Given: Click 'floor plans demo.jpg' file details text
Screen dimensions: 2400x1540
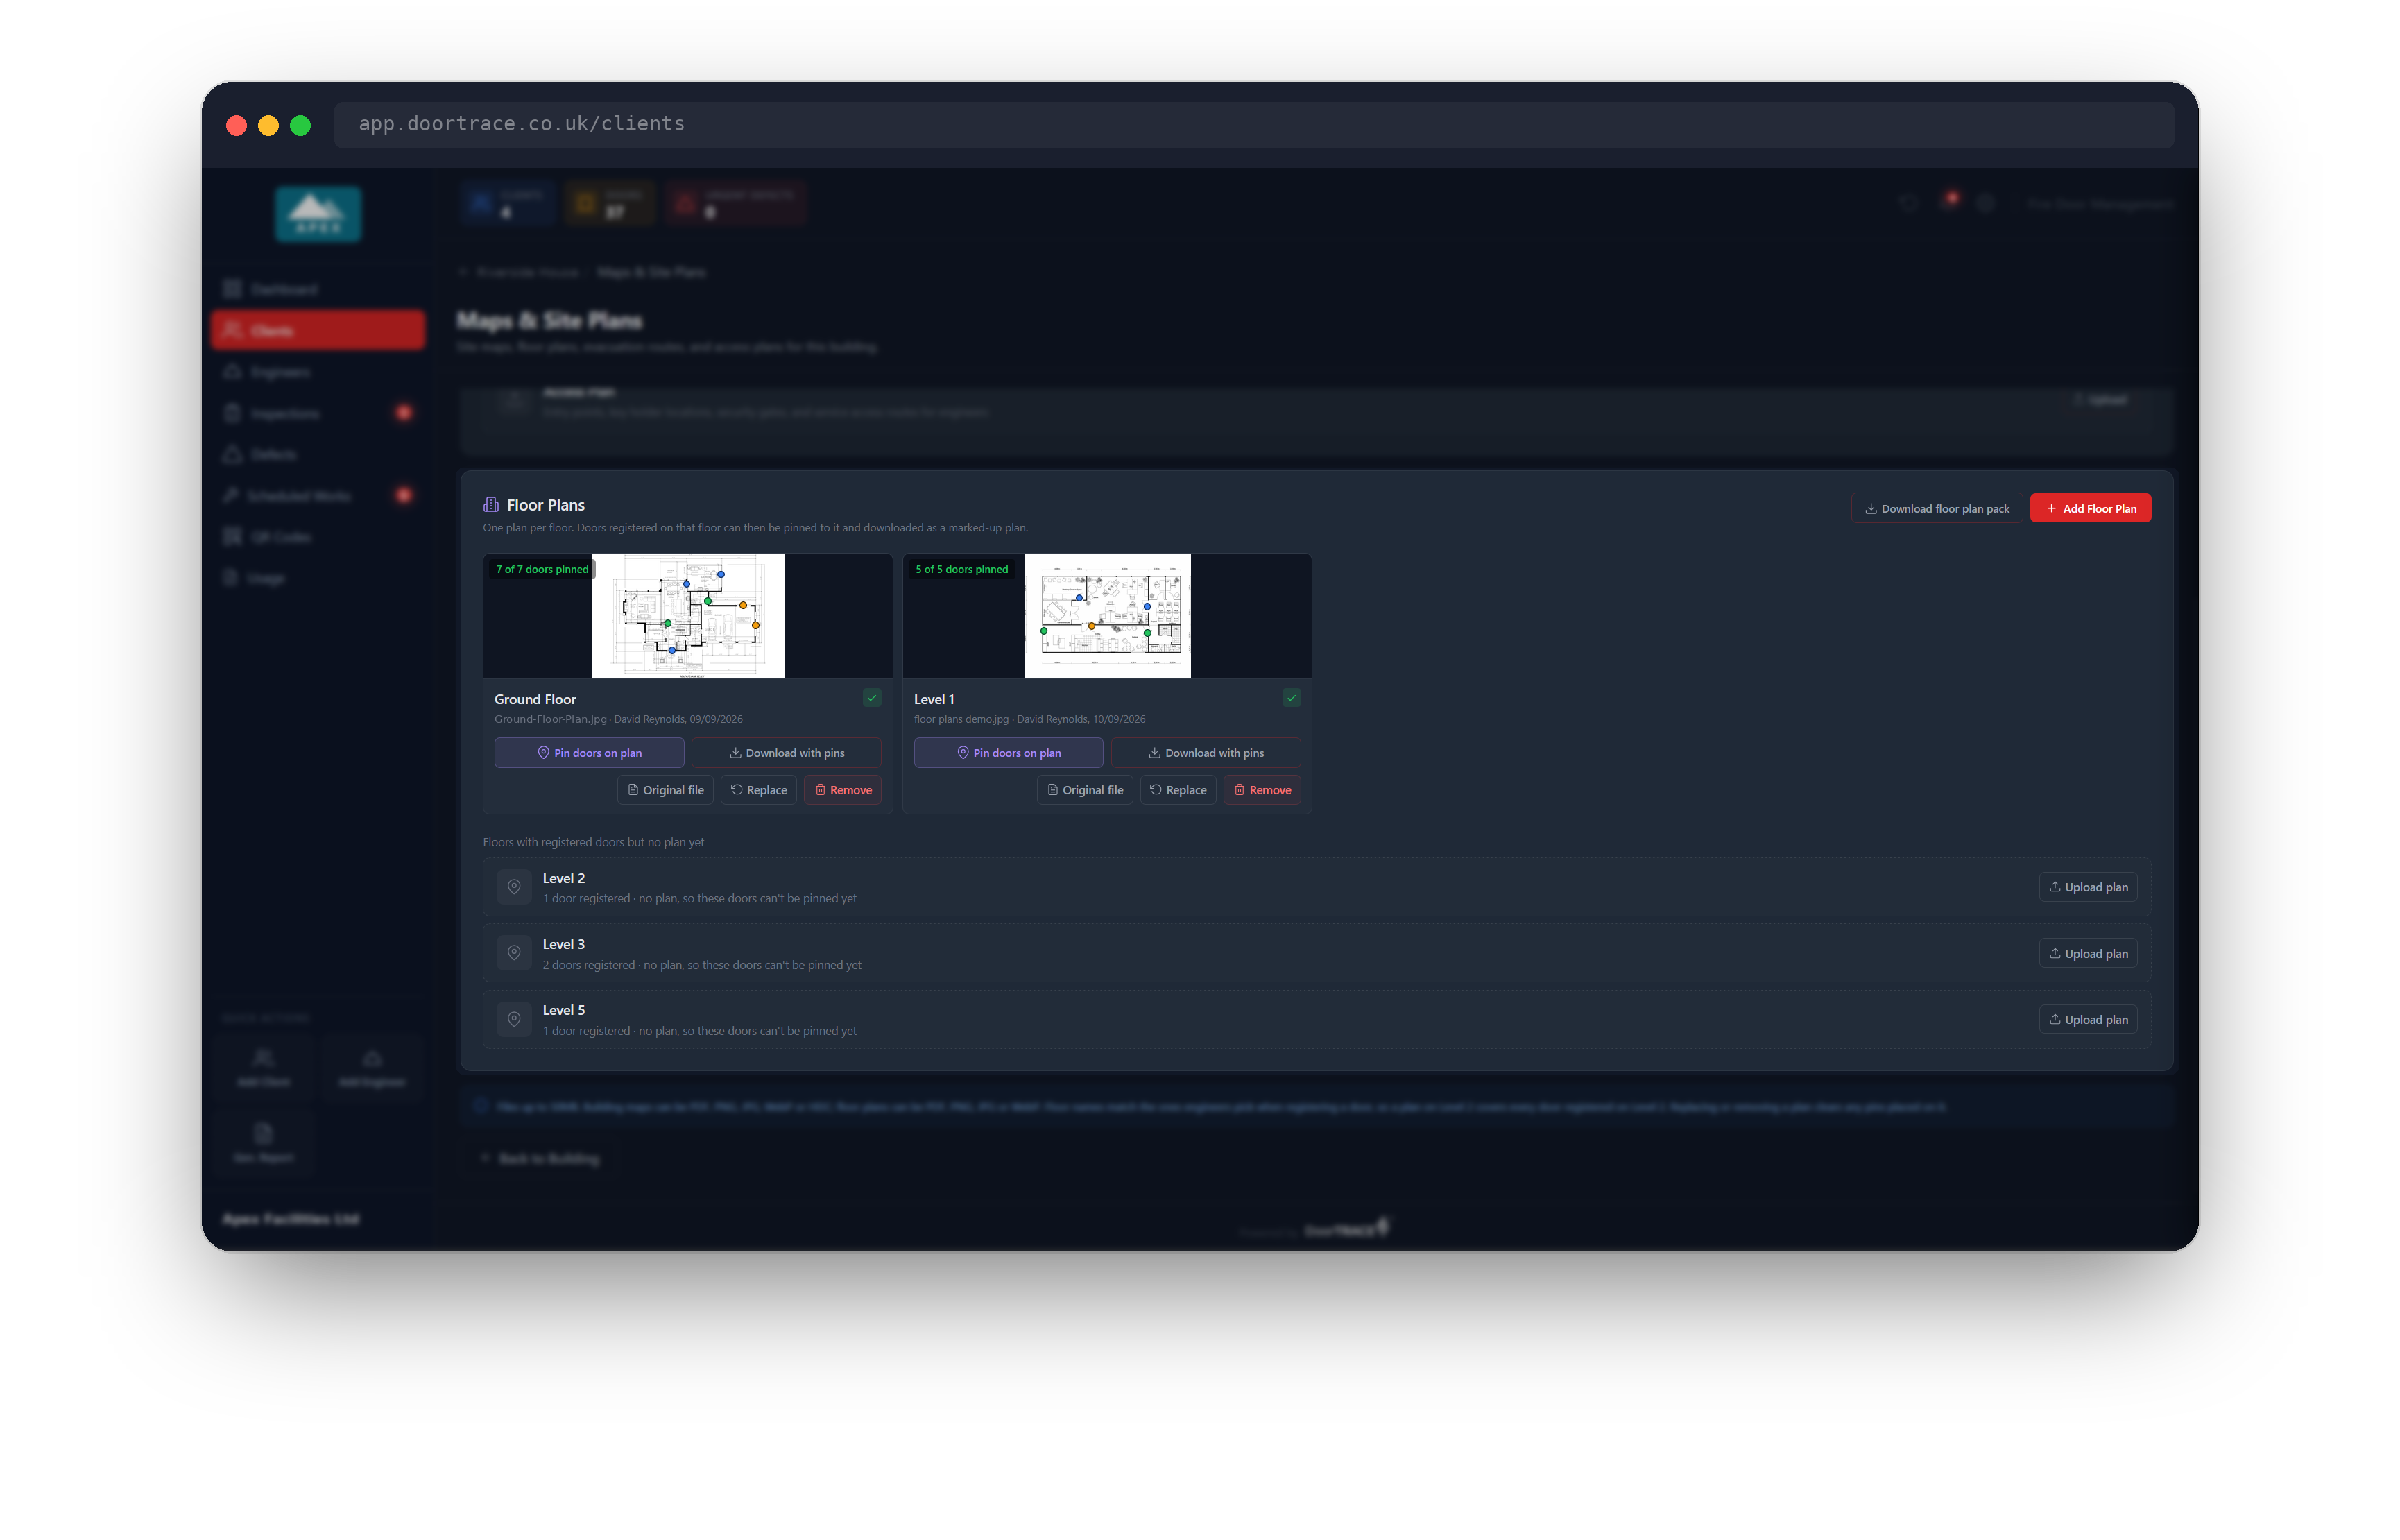Looking at the screenshot, I should pyautogui.click(x=1029, y=720).
